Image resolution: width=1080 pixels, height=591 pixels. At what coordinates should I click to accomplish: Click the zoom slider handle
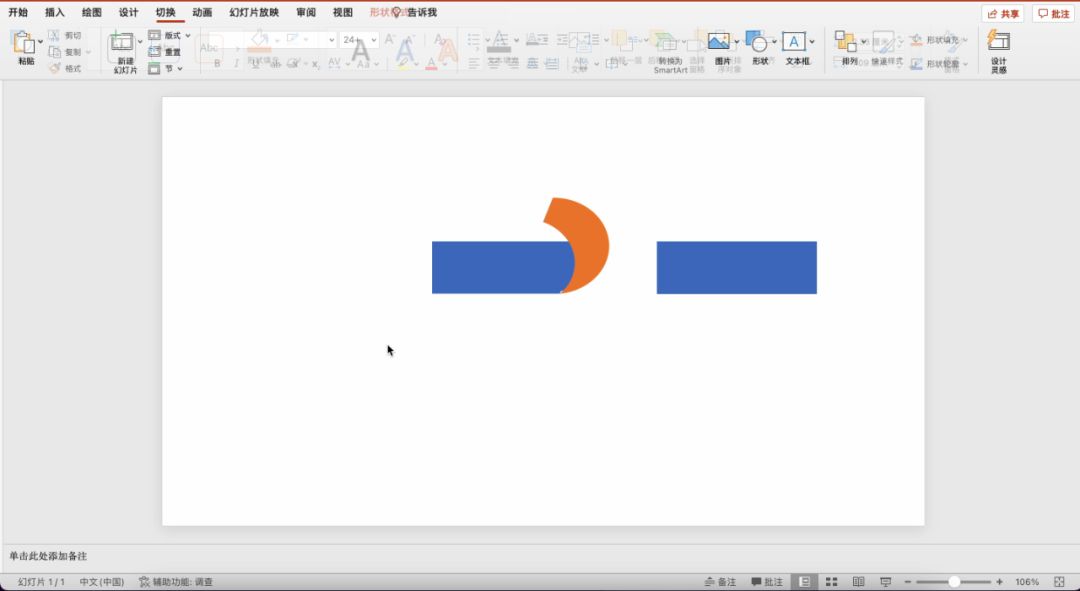pos(954,582)
